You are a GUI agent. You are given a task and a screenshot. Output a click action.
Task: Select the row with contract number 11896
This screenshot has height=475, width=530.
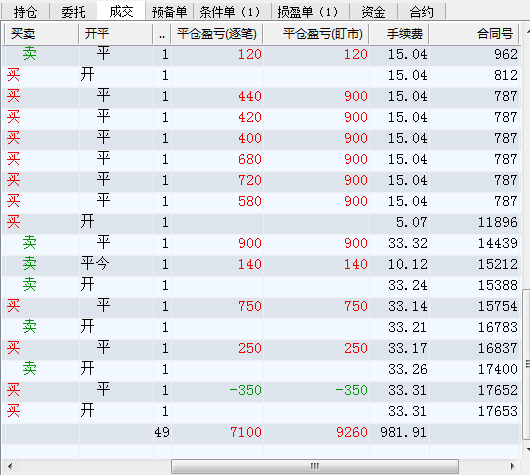coord(262,222)
